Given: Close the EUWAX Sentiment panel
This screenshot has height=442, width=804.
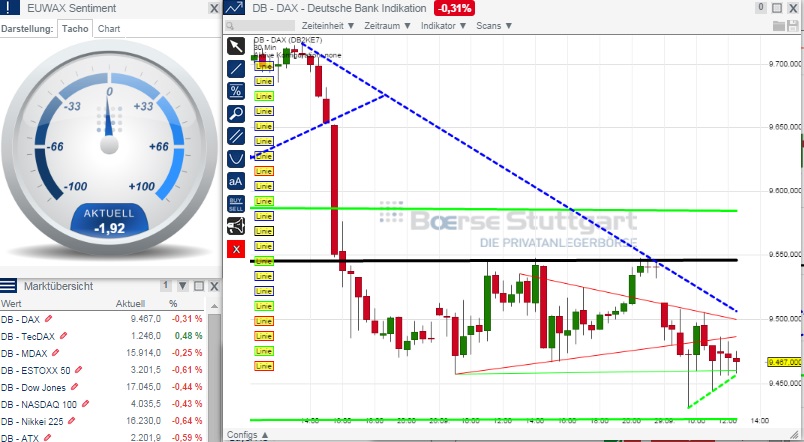Looking at the screenshot, I should [214, 8].
